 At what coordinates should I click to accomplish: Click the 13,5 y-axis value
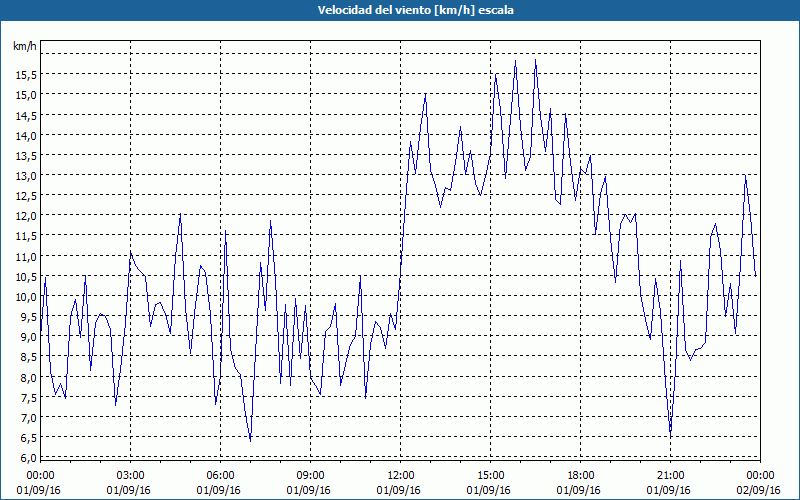point(26,156)
